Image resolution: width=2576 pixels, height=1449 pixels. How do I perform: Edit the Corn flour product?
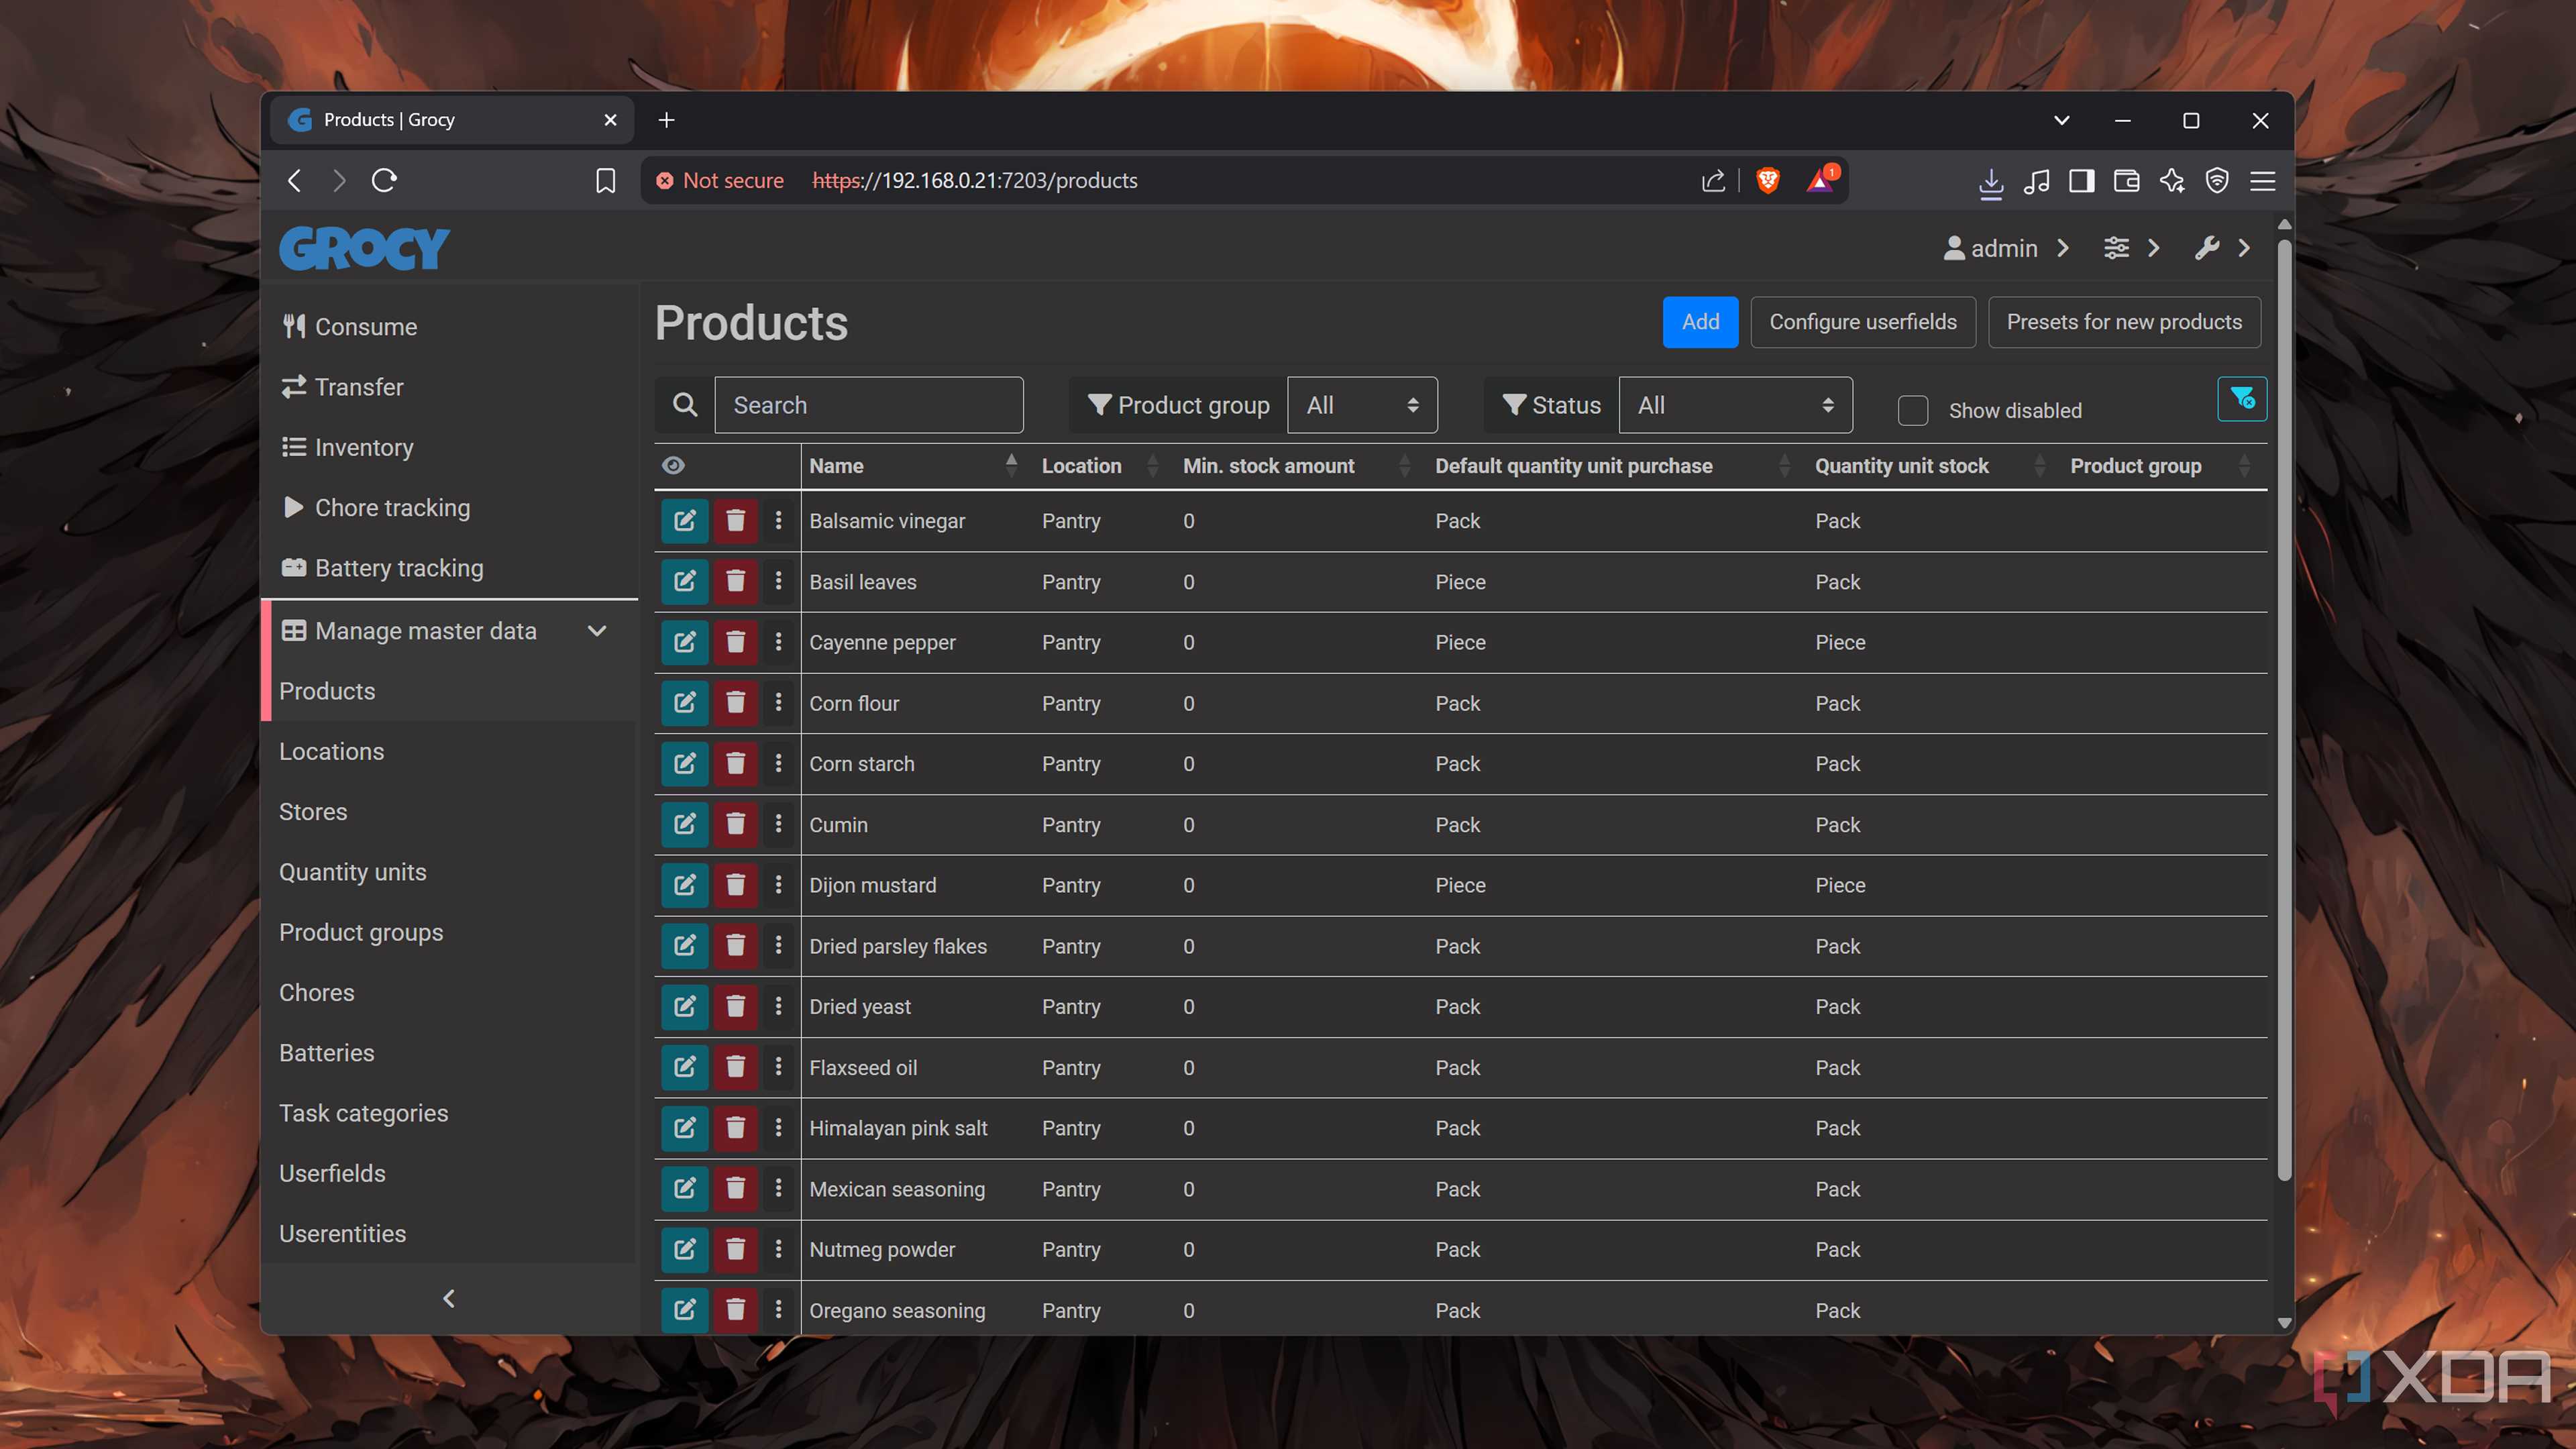coord(684,703)
